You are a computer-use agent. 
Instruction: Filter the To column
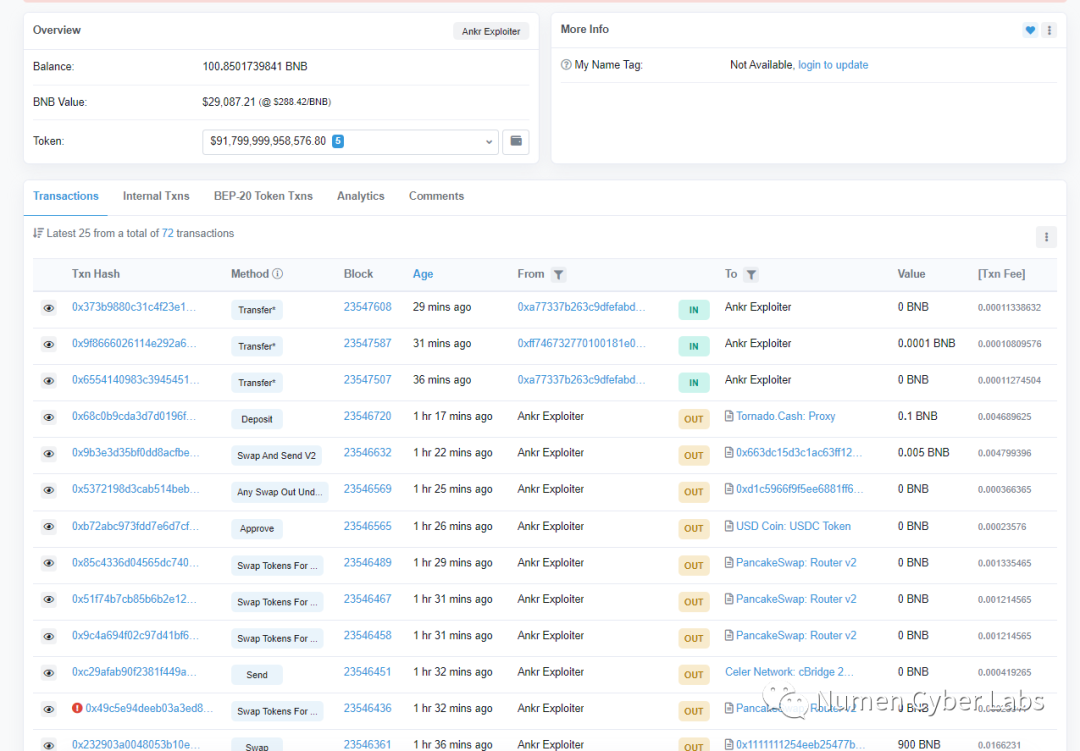click(x=751, y=275)
